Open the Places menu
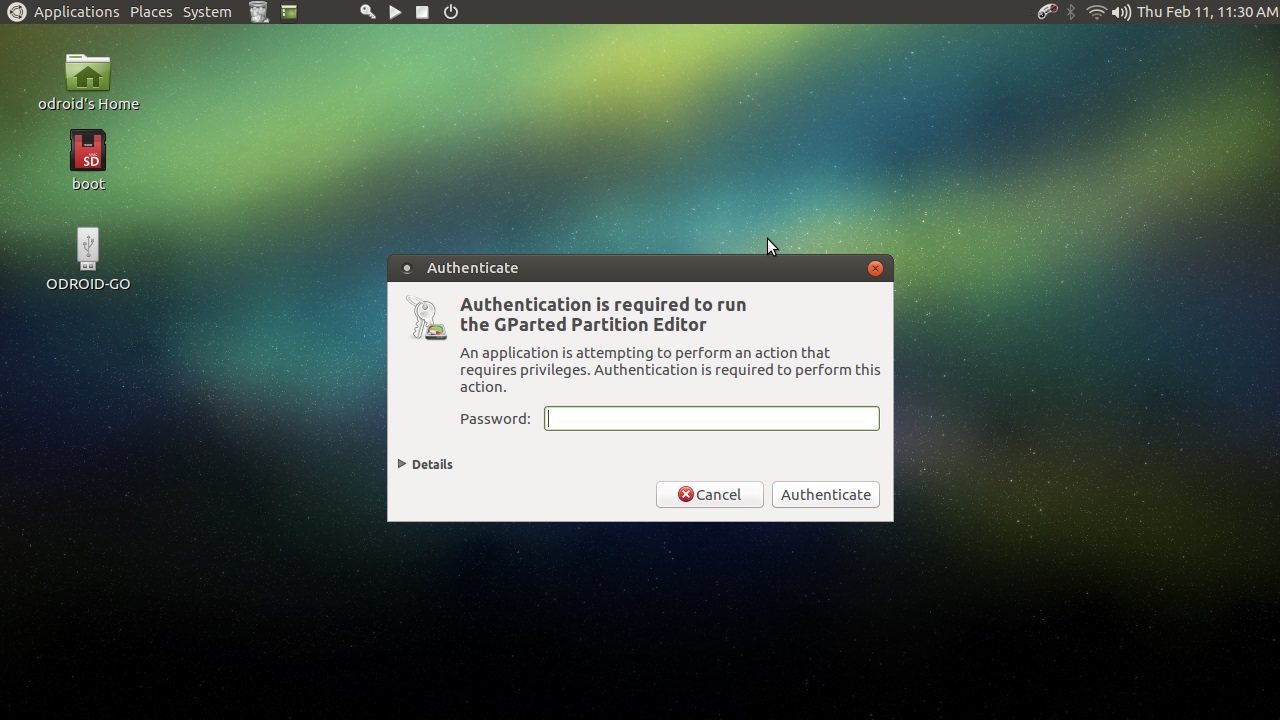 [x=151, y=12]
